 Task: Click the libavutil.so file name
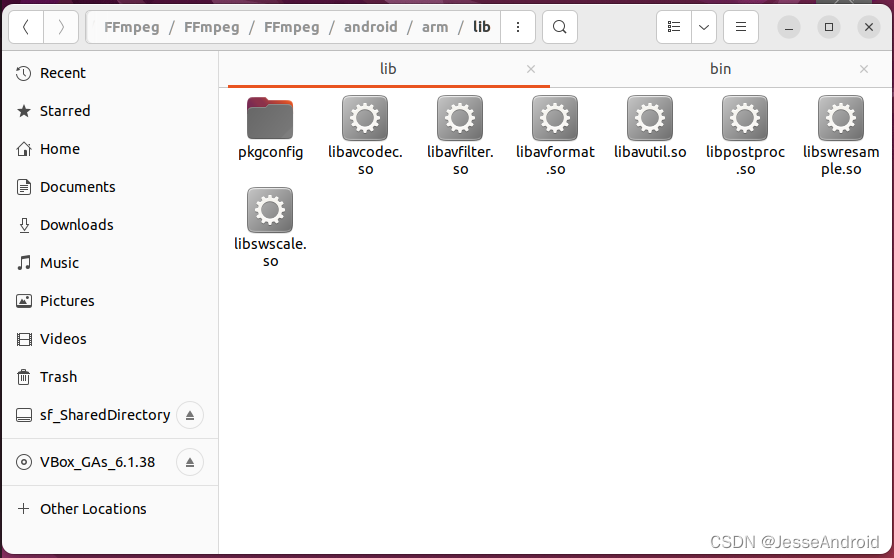tap(650, 152)
